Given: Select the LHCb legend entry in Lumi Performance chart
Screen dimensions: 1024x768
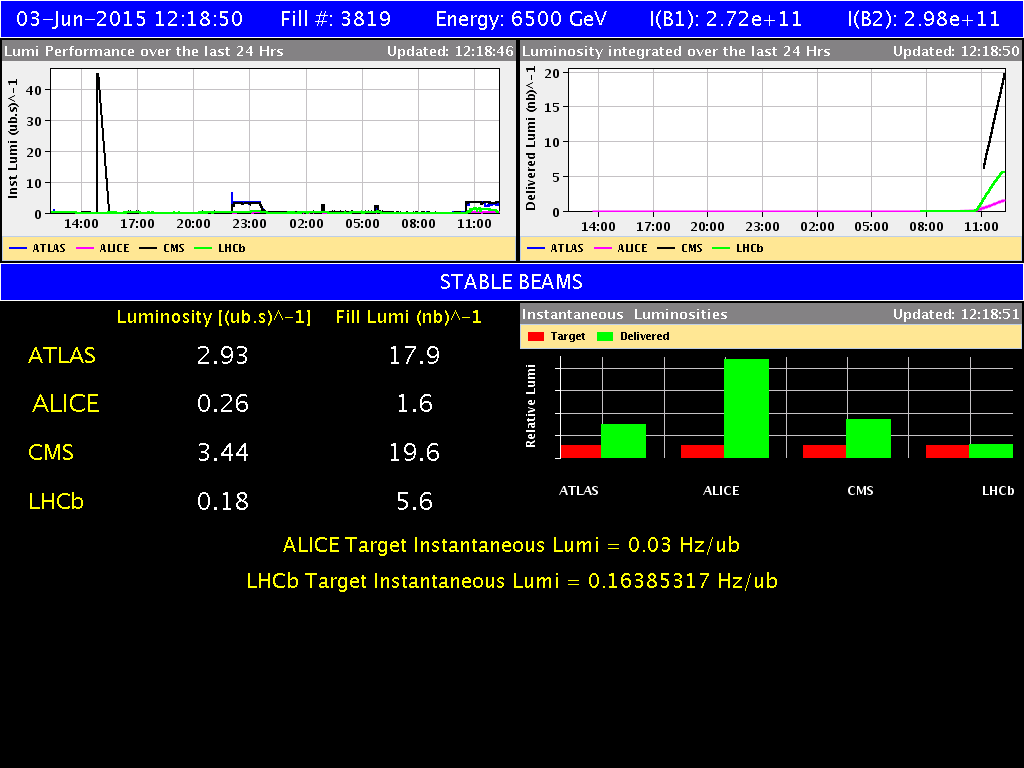Looking at the screenshot, I should 220,248.
